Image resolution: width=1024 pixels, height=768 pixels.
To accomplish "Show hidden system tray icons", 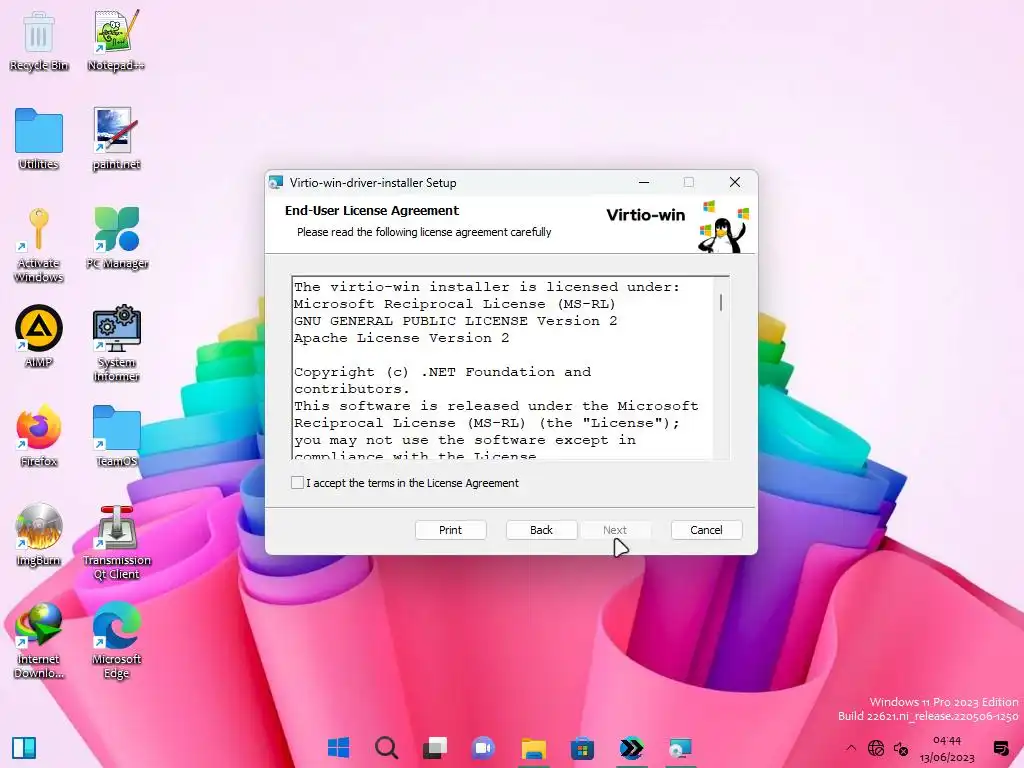I will click(850, 748).
